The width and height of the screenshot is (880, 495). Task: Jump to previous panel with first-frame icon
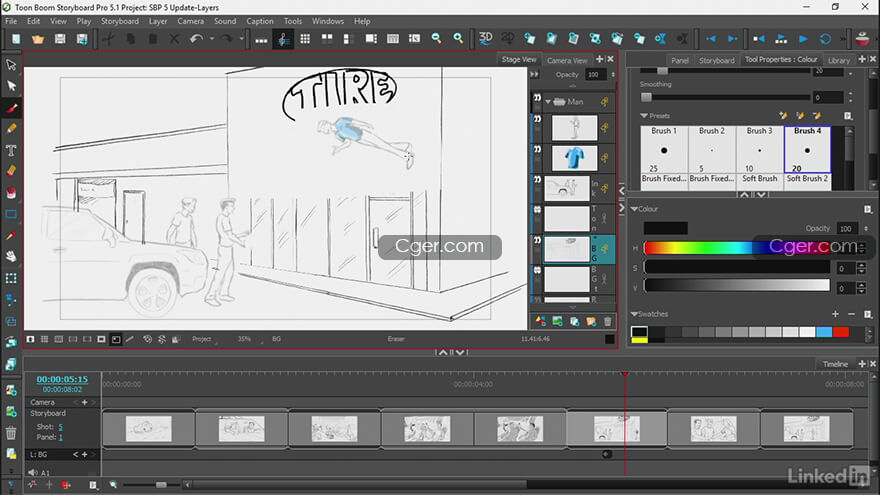[x=759, y=39]
